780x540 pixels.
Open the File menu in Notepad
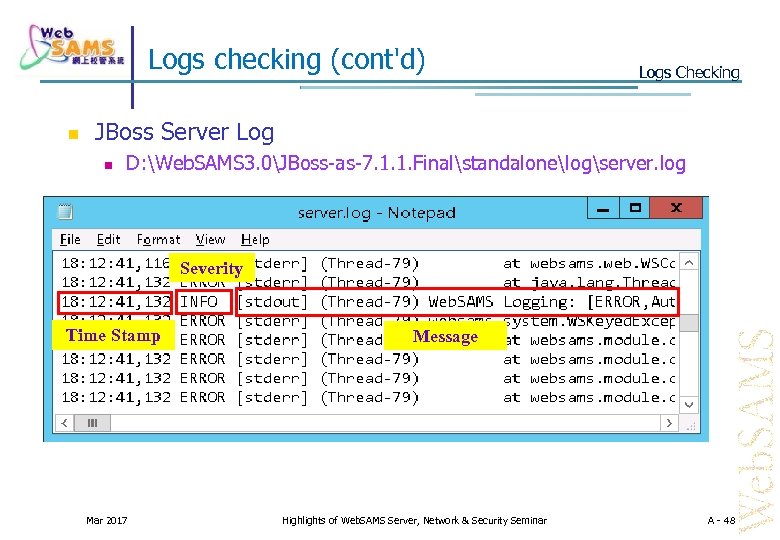tap(70, 240)
